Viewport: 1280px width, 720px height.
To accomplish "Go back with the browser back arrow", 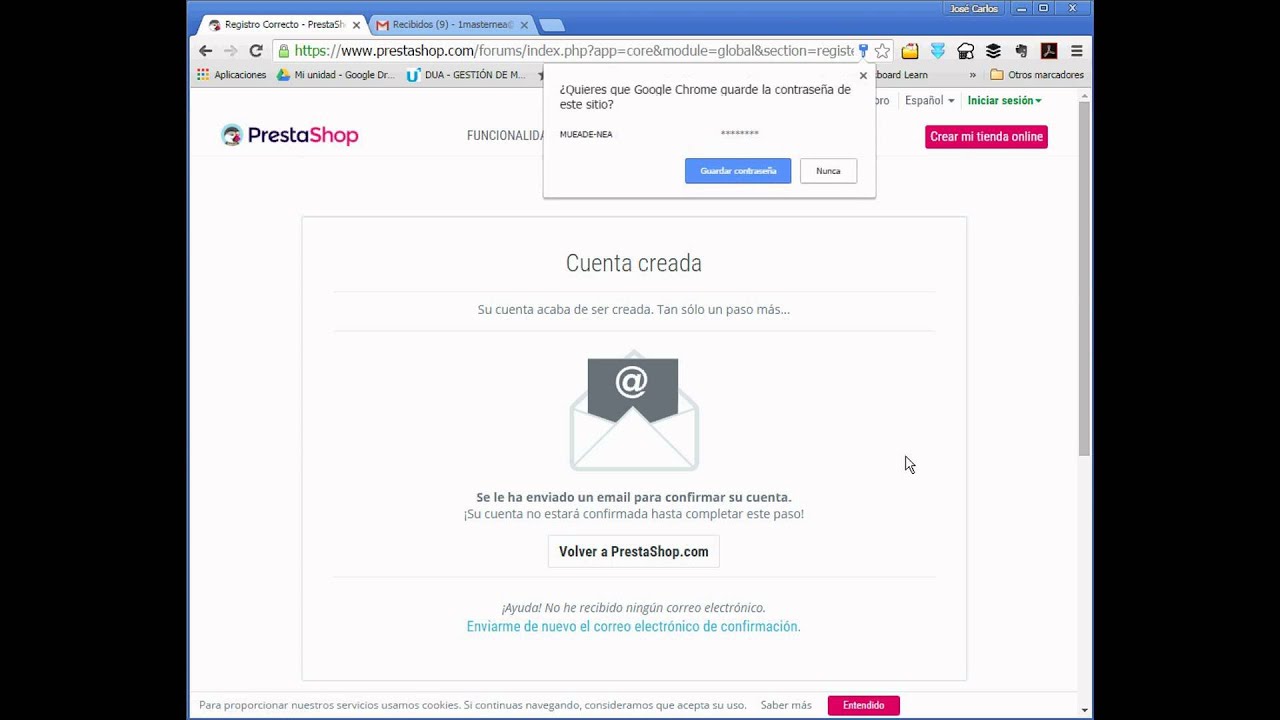I will click(205, 50).
